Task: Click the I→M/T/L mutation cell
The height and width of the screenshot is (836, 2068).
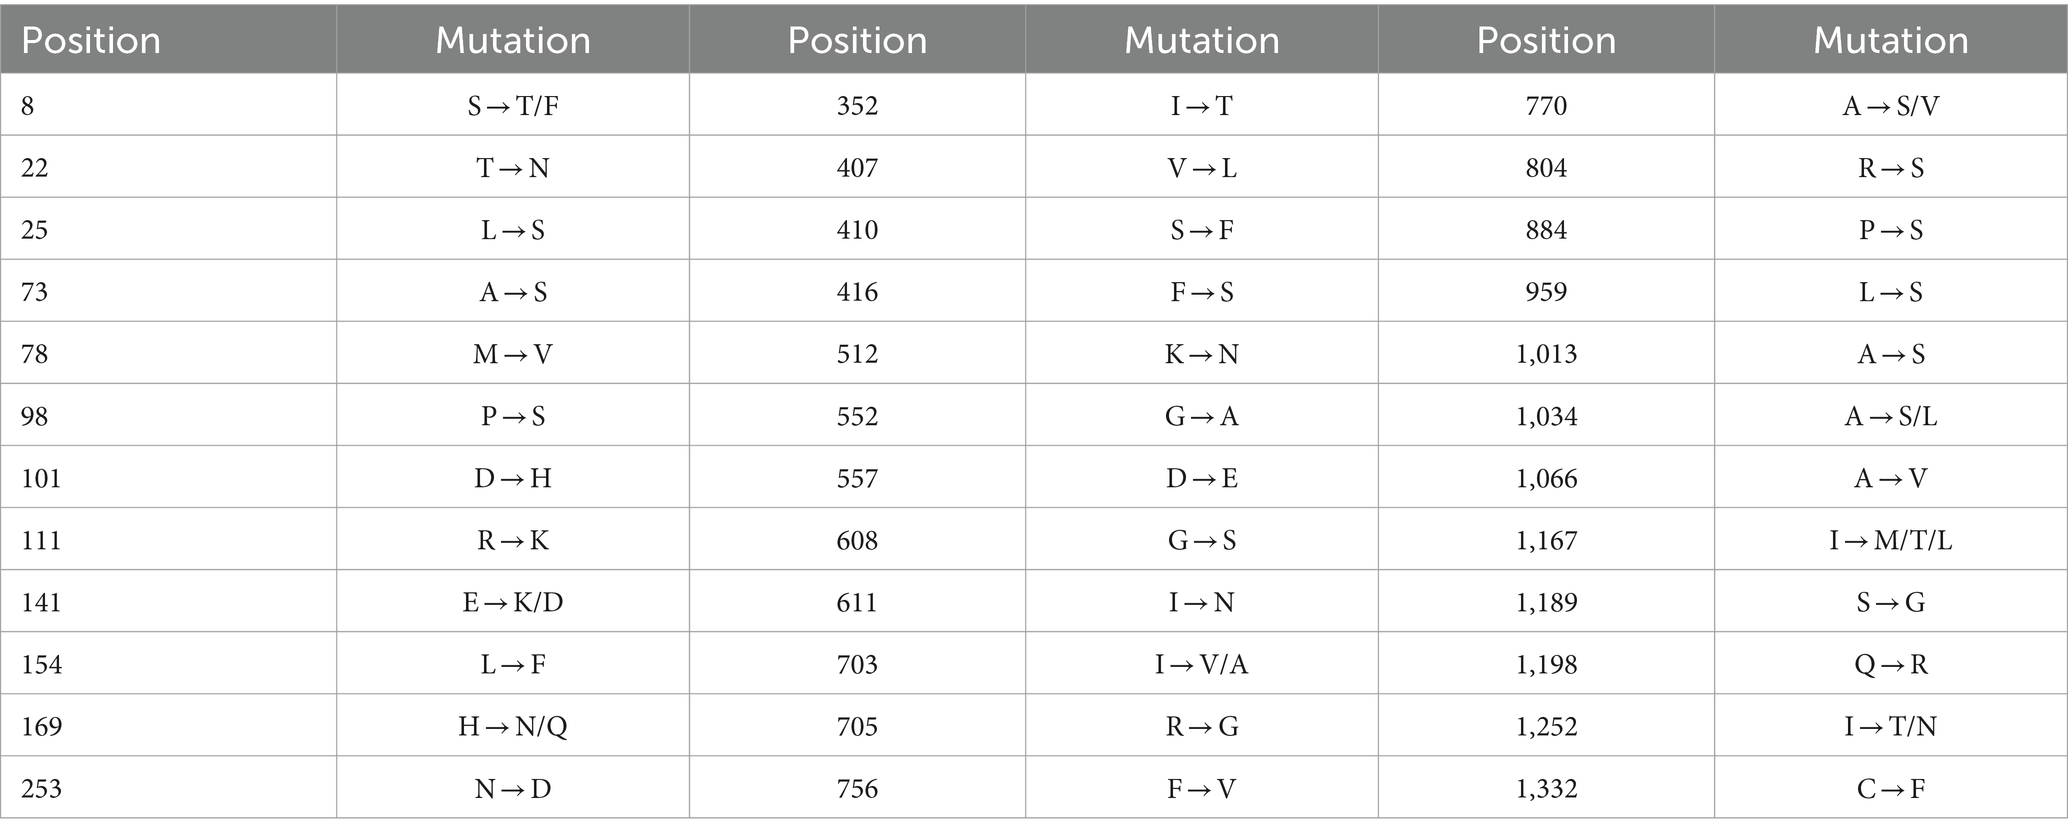Action: pyautogui.click(x=1890, y=540)
